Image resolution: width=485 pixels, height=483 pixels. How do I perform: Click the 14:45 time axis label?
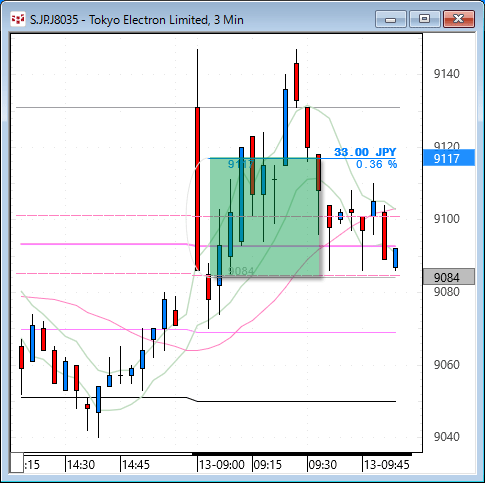(136, 464)
